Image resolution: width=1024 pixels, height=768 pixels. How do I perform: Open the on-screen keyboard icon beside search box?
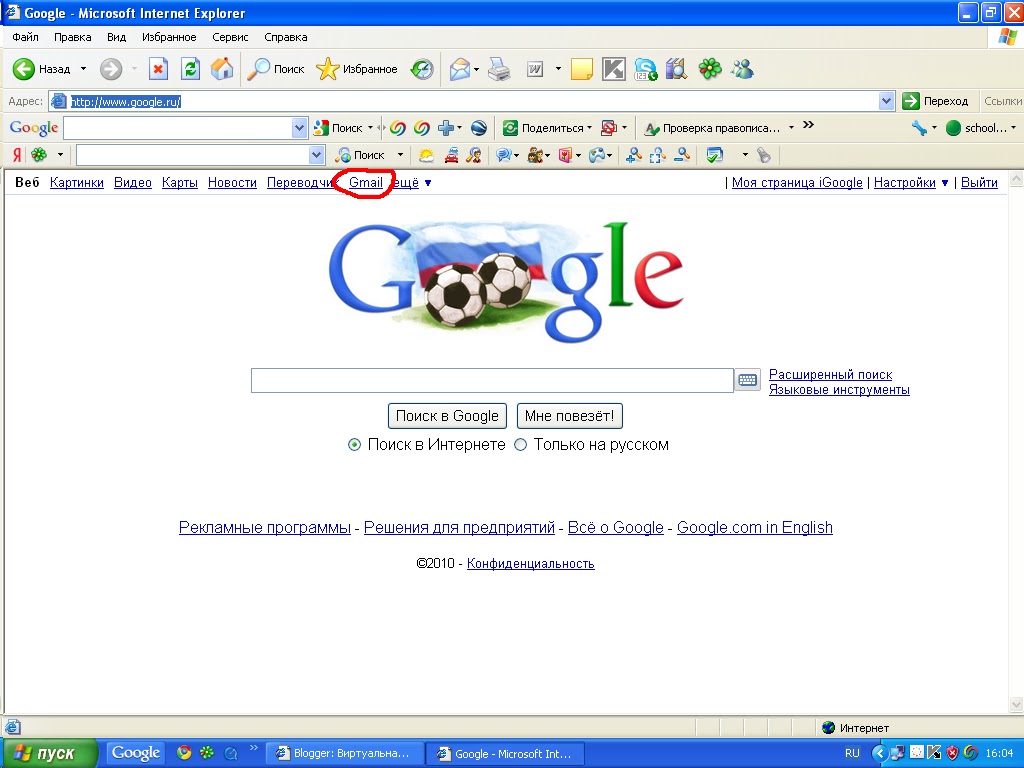748,379
